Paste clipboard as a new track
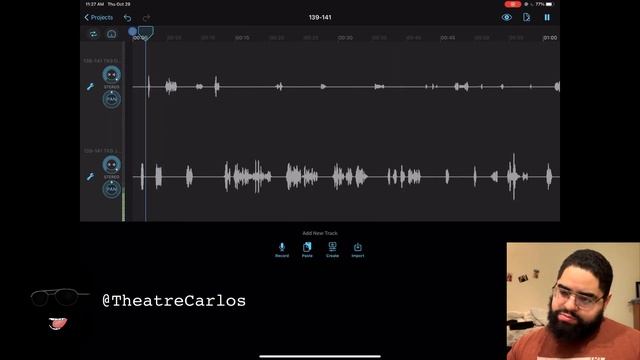The width and height of the screenshot is (640, 360). (307, 249)
